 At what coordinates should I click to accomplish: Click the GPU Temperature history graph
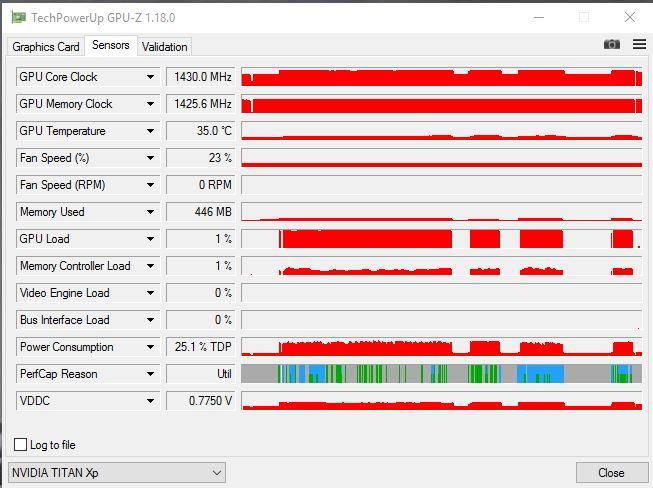tap(441, 131)
